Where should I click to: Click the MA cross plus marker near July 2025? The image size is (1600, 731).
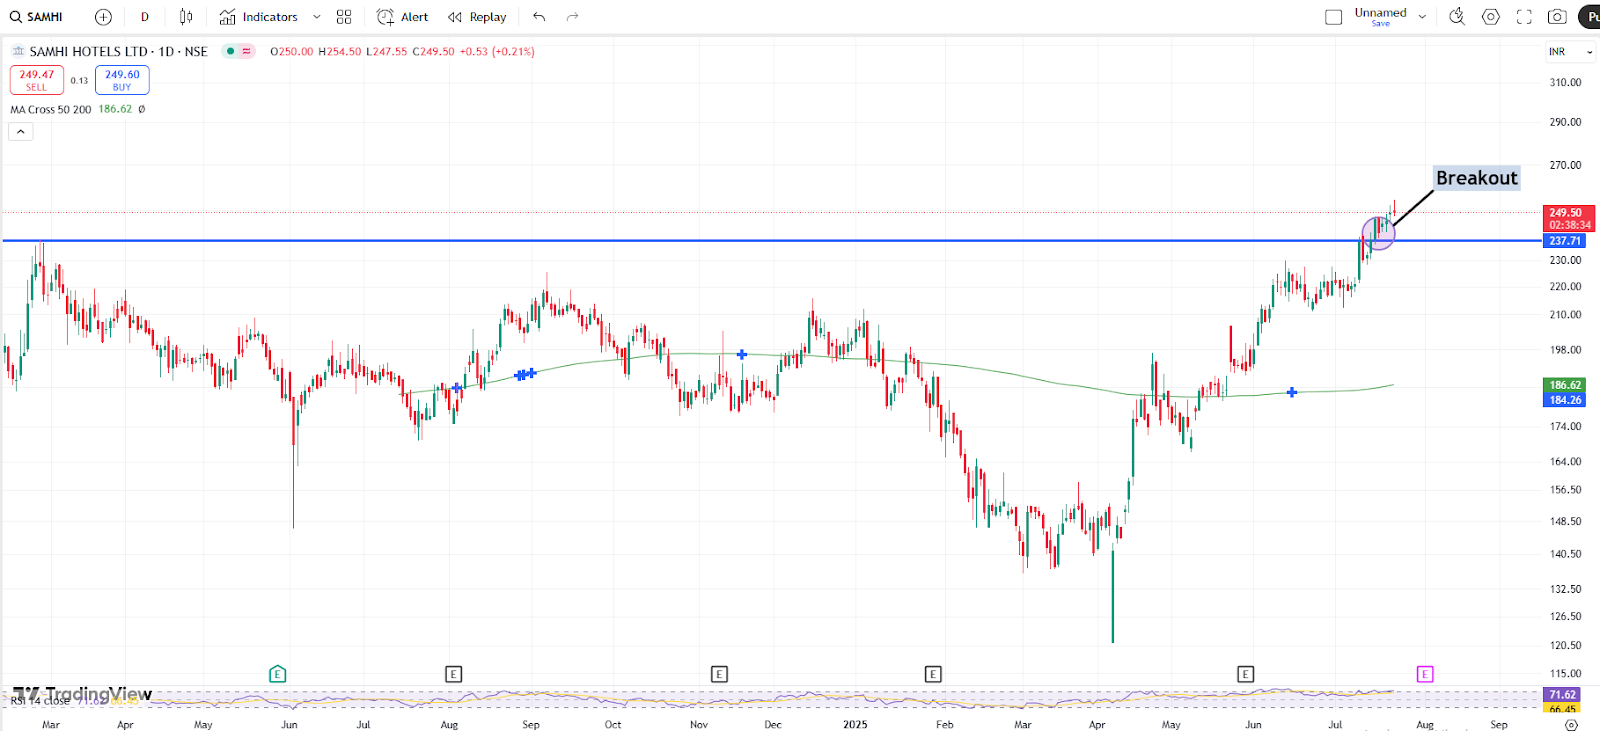(1292, 392)
